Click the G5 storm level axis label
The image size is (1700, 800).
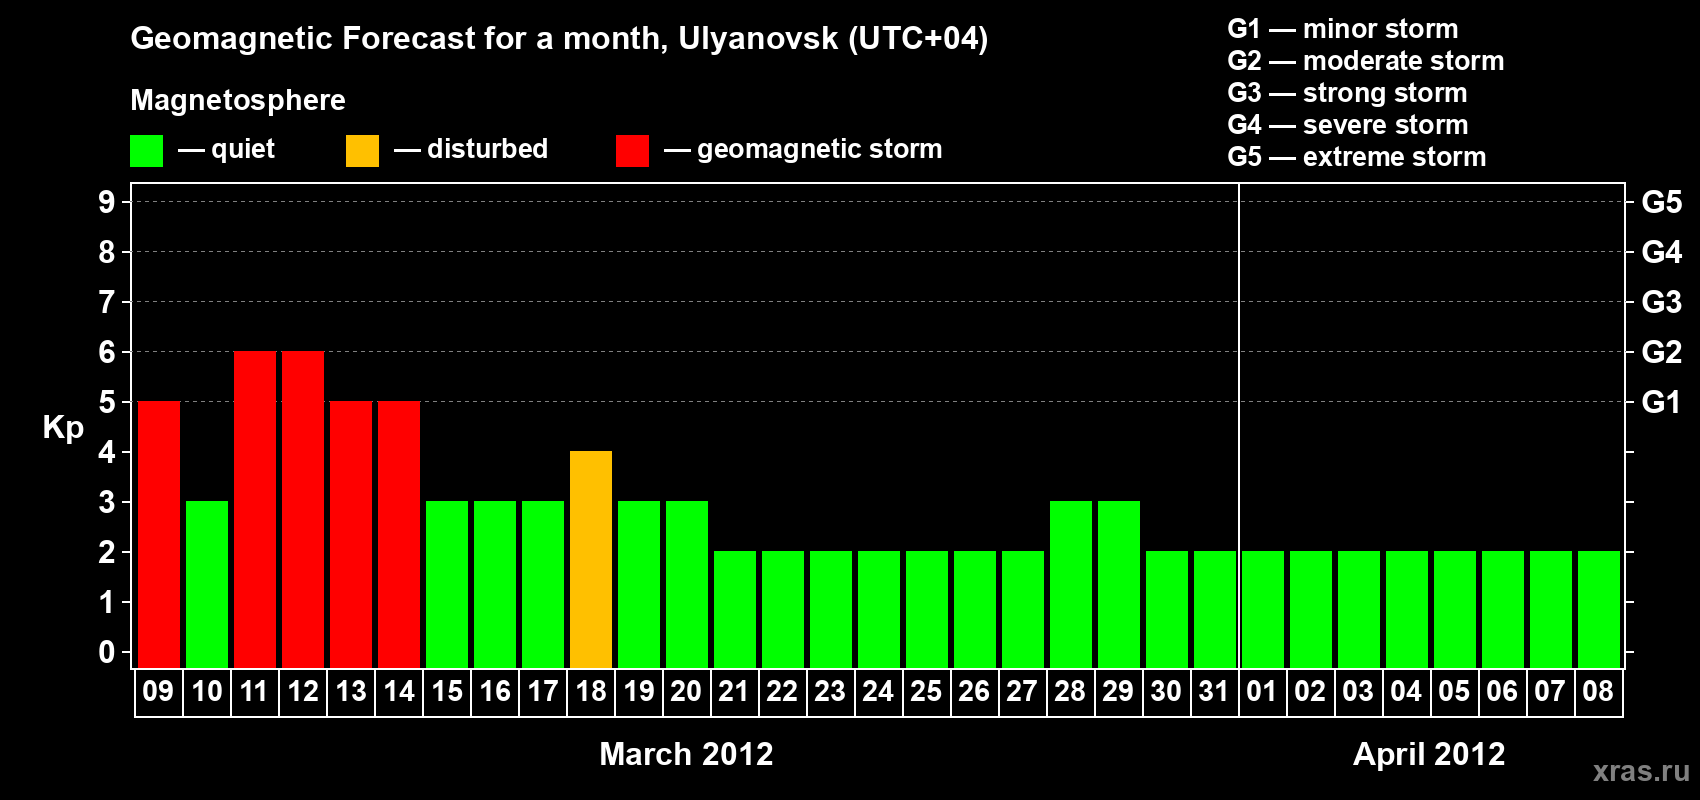[x=1662, y=202]
